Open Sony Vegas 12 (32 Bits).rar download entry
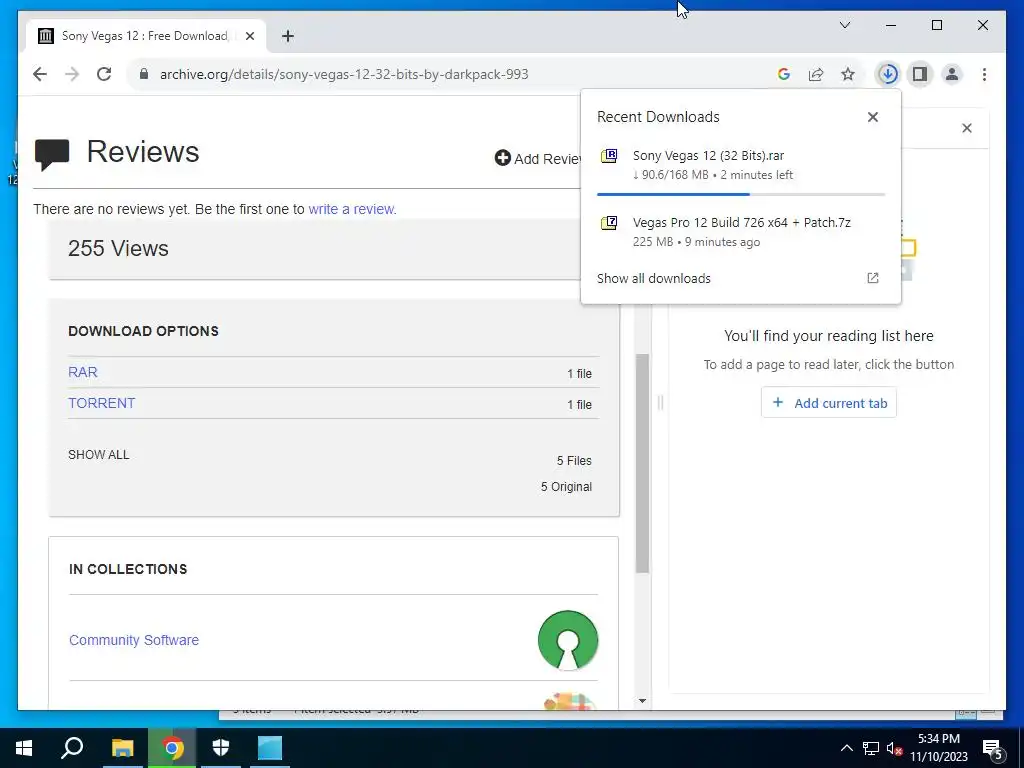Viewport: 1024px width, 768px height. pos(741,165)
